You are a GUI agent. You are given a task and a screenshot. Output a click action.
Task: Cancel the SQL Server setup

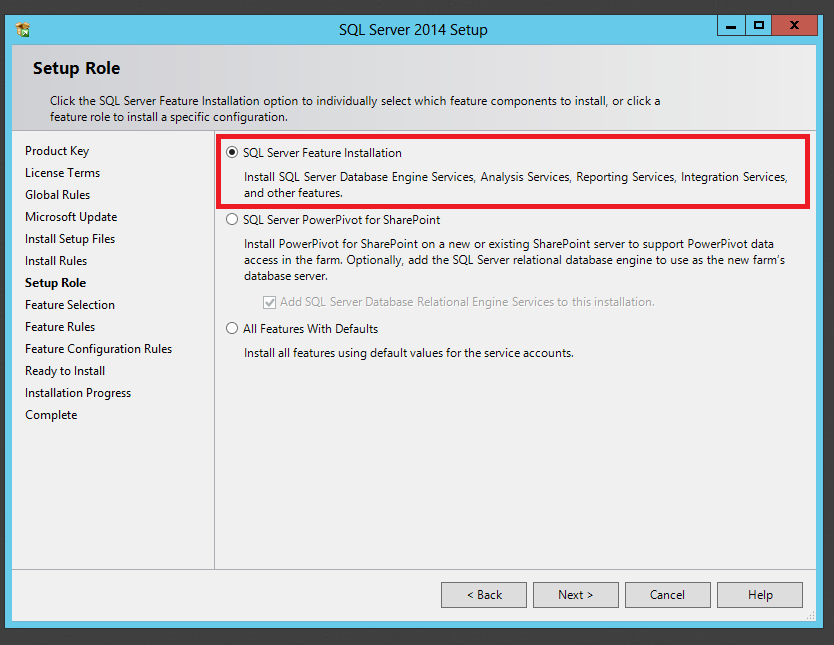[x=667, y=595]
